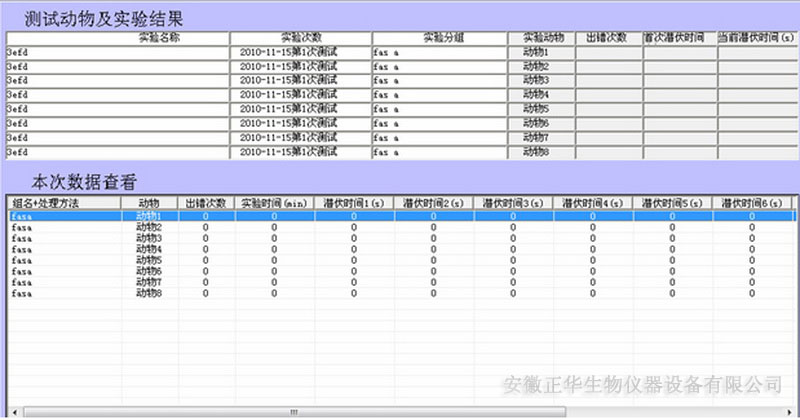Click the horizontal scrollbar thumb of data list
The height and width of the screenshot is (420, 800).
[x=294, y=412]
